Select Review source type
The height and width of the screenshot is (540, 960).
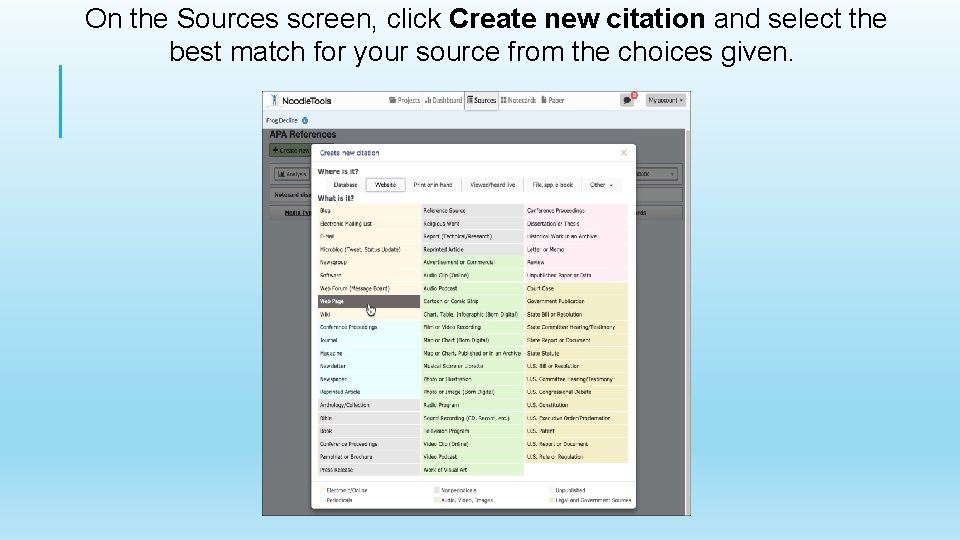(576, 263)
